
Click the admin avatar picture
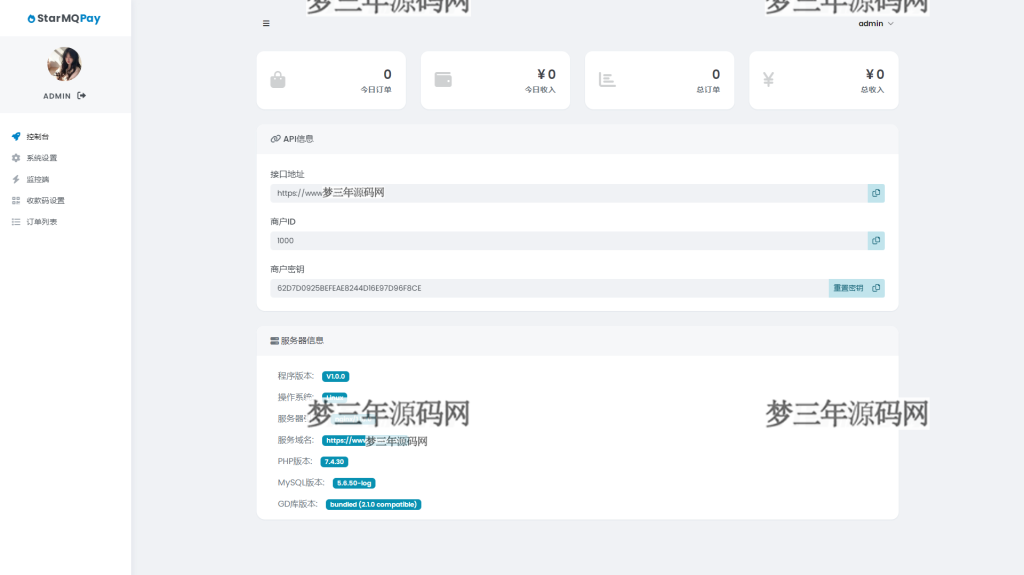[64, 64]
